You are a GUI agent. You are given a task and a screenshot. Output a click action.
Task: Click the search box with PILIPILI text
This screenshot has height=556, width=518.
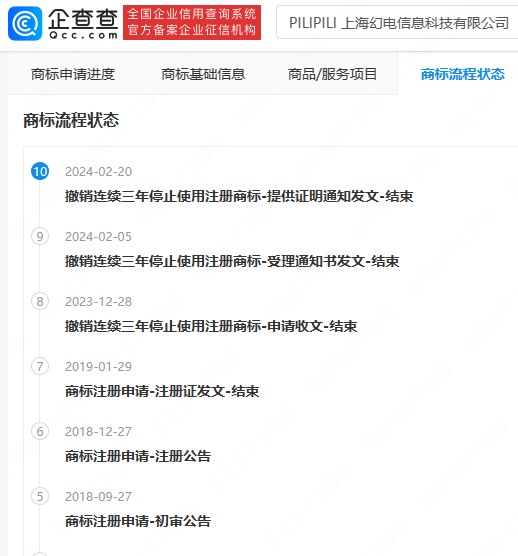pos(397,23)
